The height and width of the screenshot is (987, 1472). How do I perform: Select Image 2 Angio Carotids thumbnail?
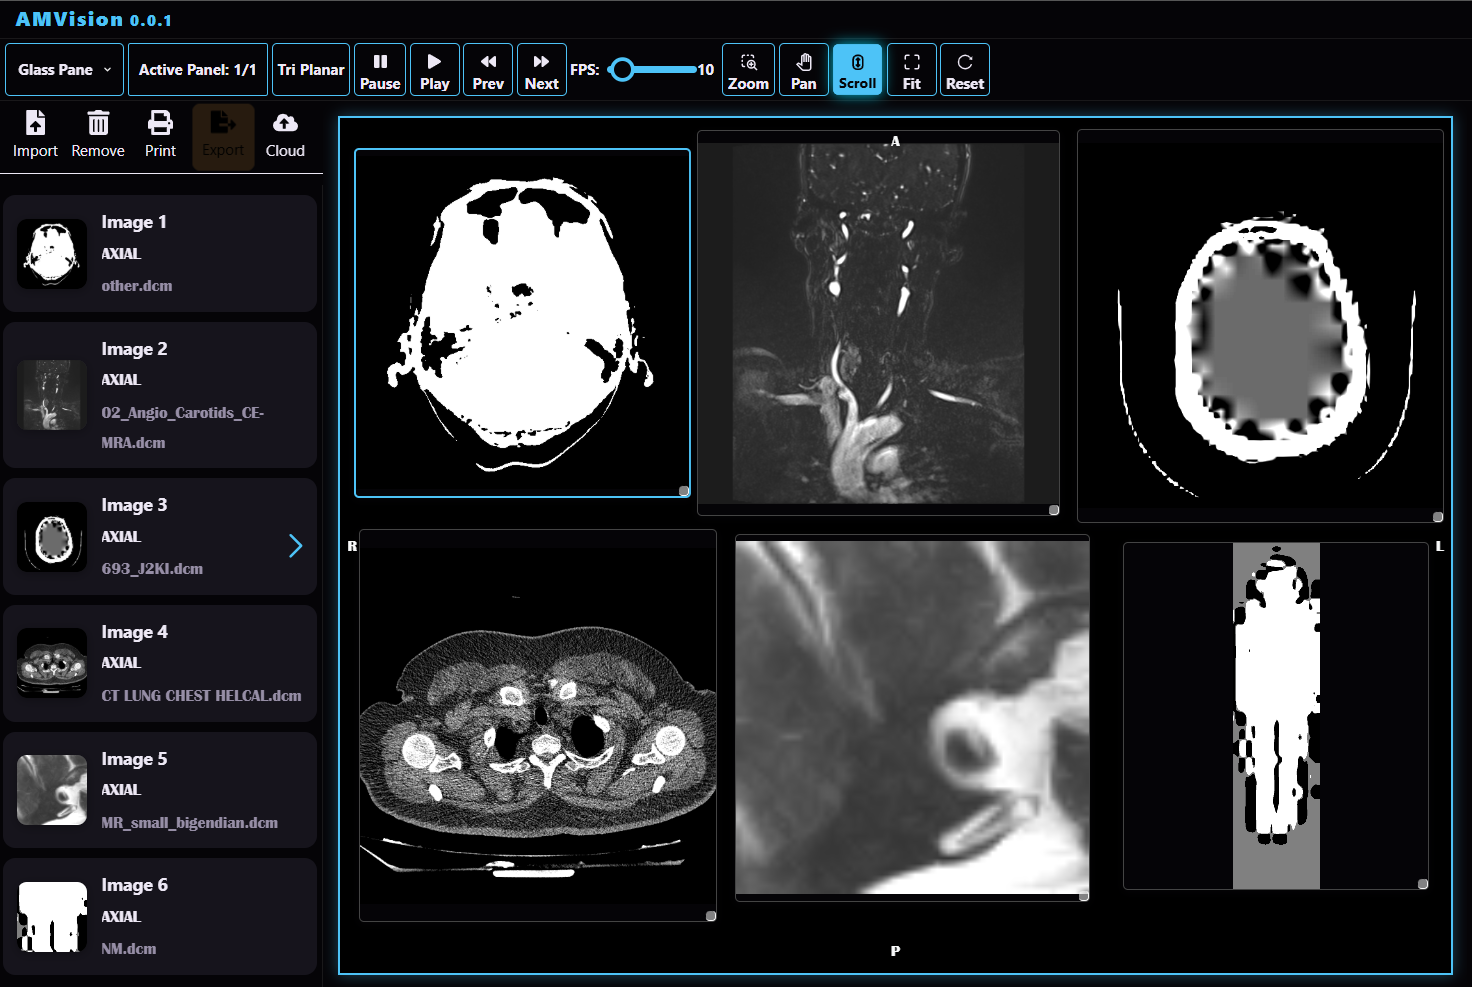[x=52, y=395]
